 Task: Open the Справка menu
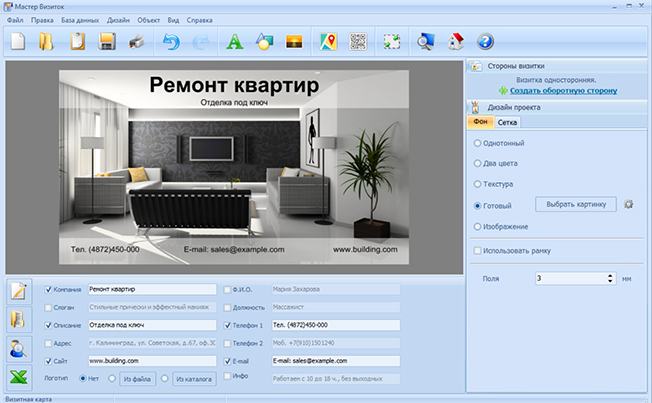[200, 20]
